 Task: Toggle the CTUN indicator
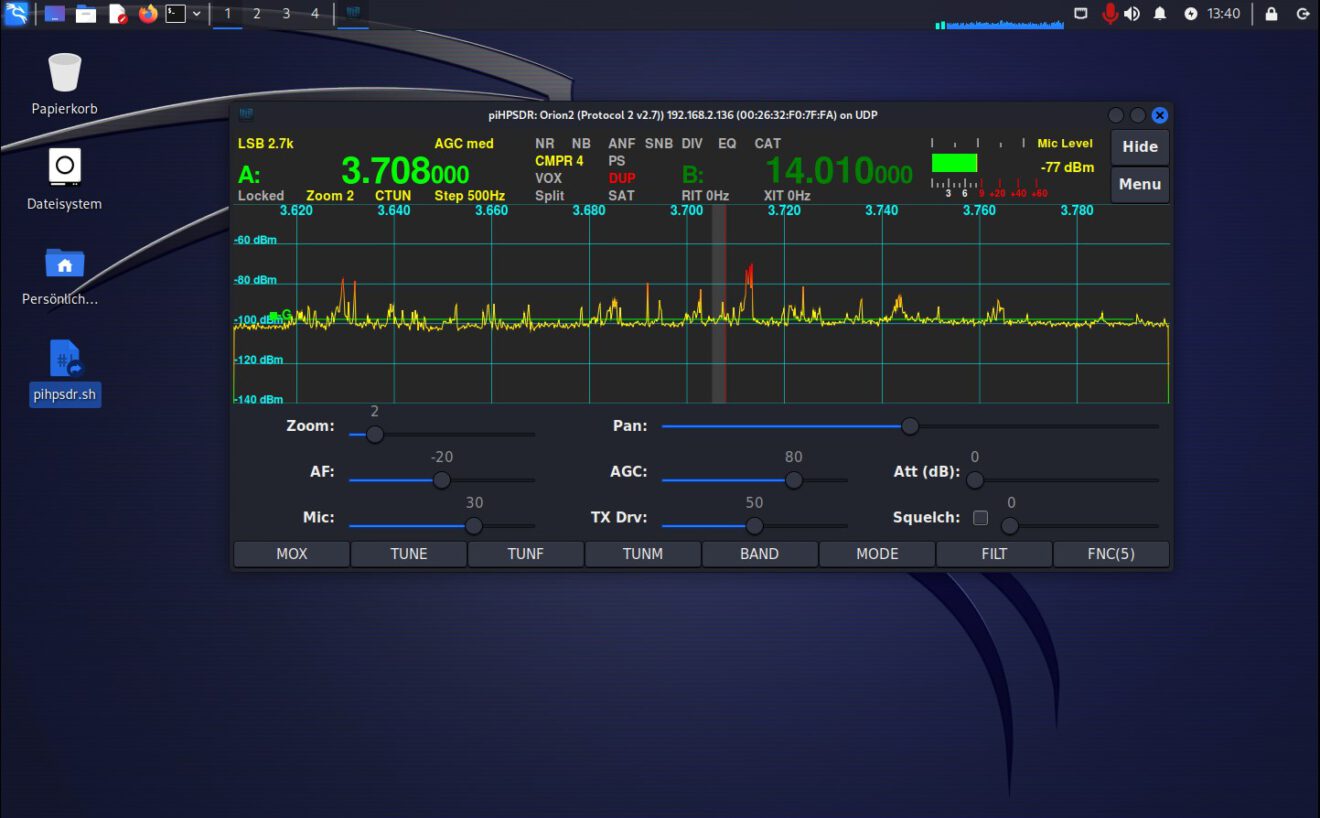click(393, 196)
